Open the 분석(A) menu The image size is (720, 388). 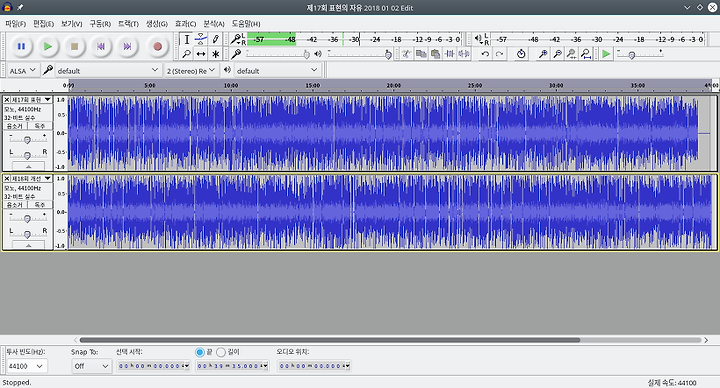[214, 23]
